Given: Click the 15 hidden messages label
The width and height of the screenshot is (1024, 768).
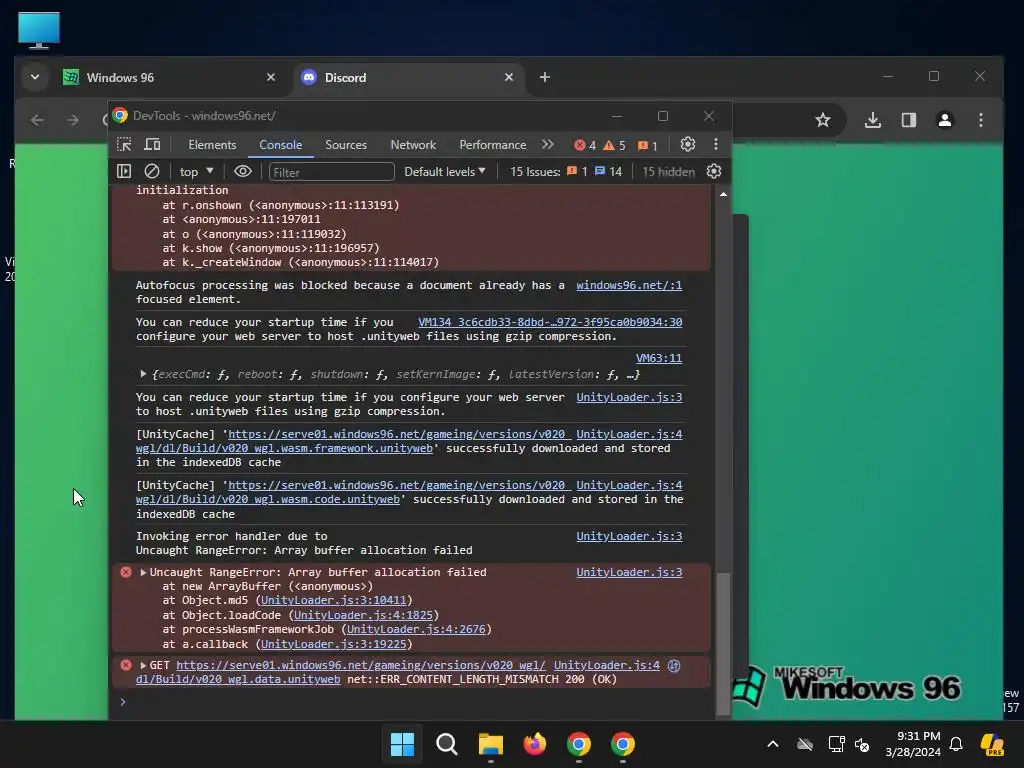Looking at the screenshot, I should 668,172.
